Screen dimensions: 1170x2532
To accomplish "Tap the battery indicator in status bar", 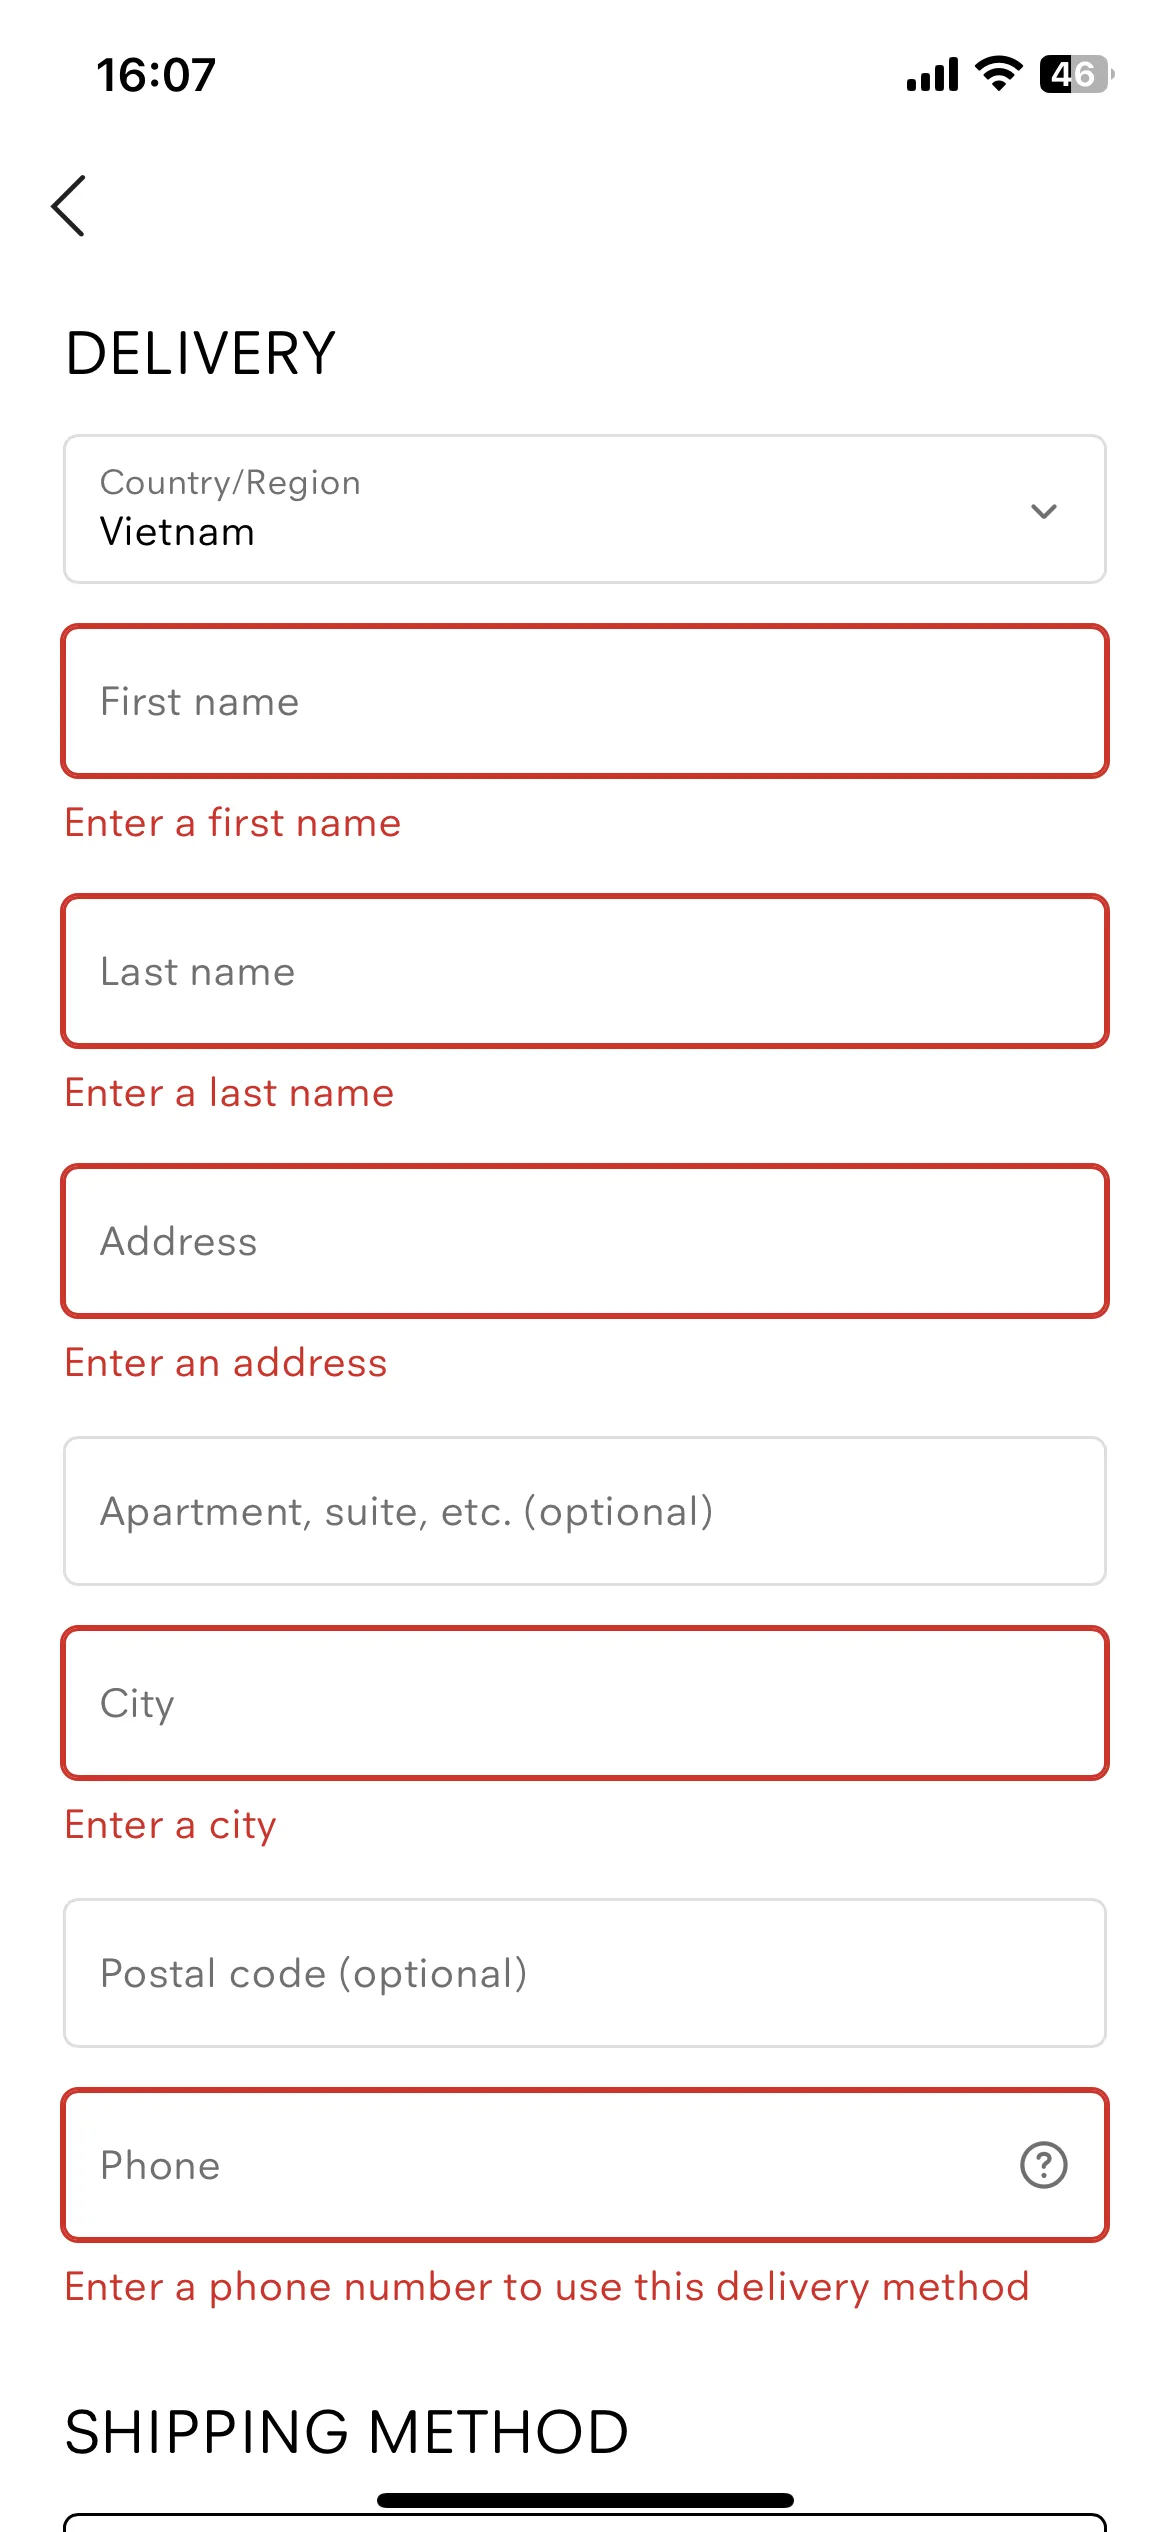I will pos(1076,74).
